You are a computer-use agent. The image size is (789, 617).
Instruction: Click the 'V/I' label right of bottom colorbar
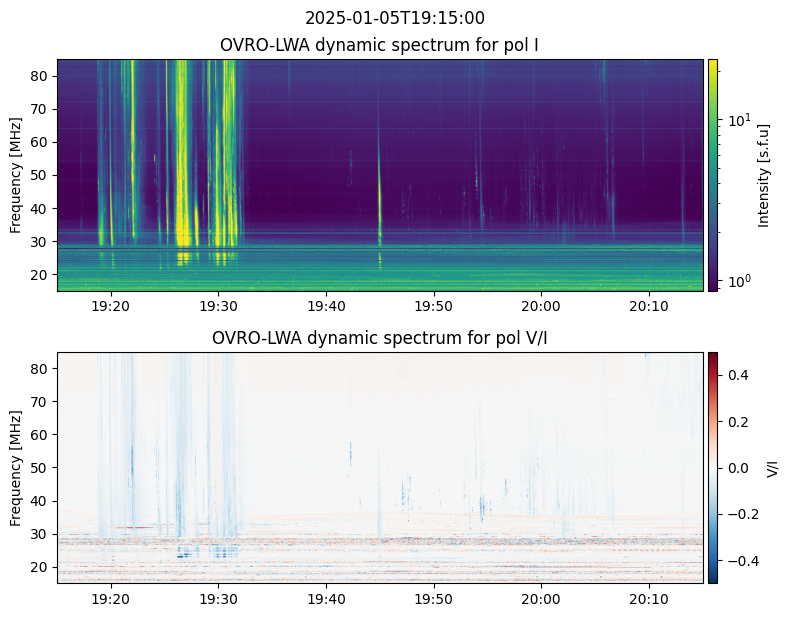coord(771,467)
